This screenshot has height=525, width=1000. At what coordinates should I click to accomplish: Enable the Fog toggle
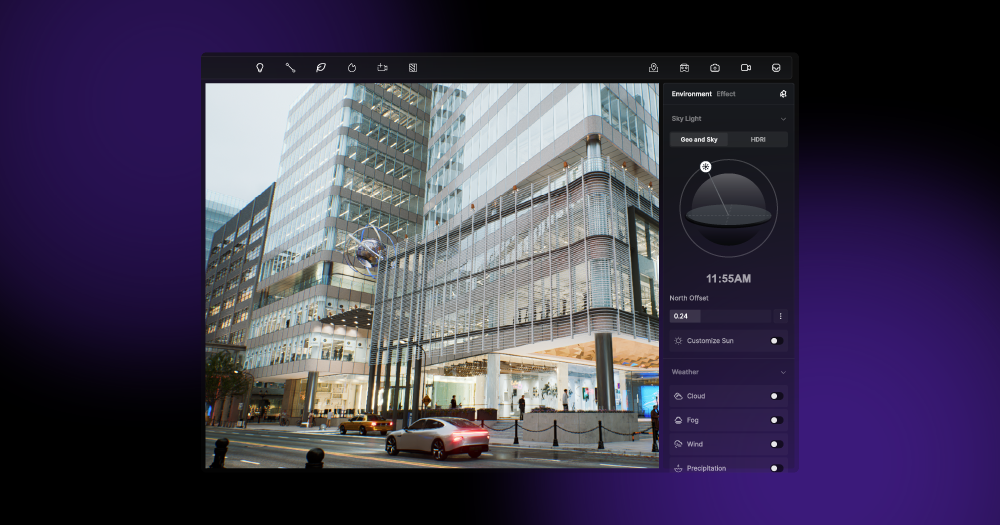(775, 420)
